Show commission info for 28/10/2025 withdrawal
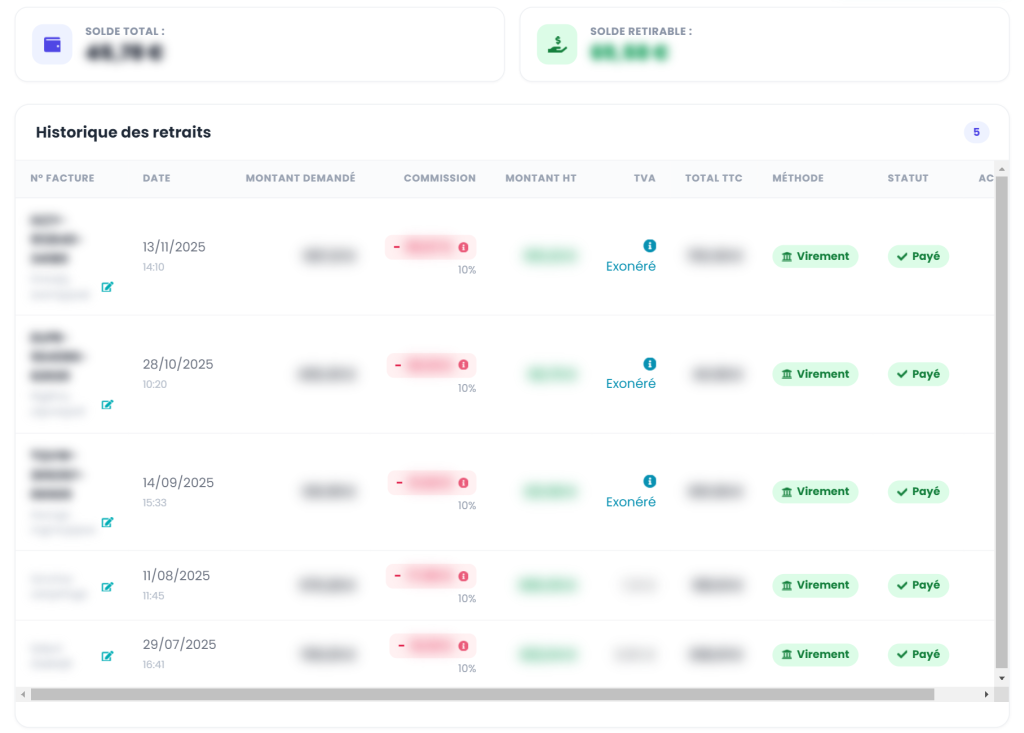The width and height of the screenshot is (1024, 733). (463, 365)
